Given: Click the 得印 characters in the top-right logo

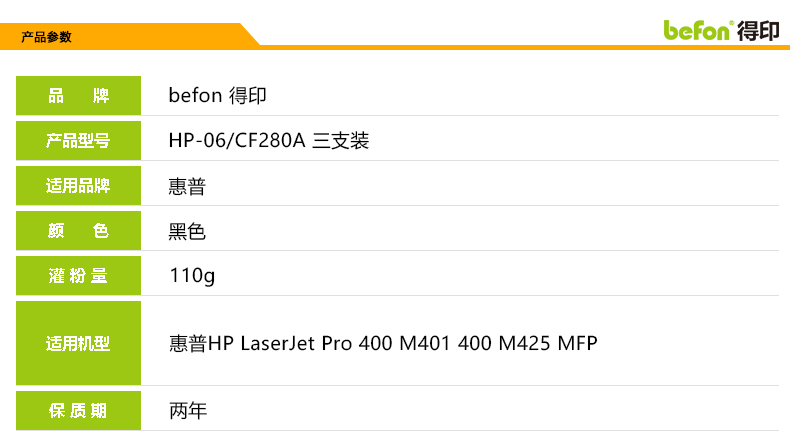Looking at the screenshot, I should (759, 29).
